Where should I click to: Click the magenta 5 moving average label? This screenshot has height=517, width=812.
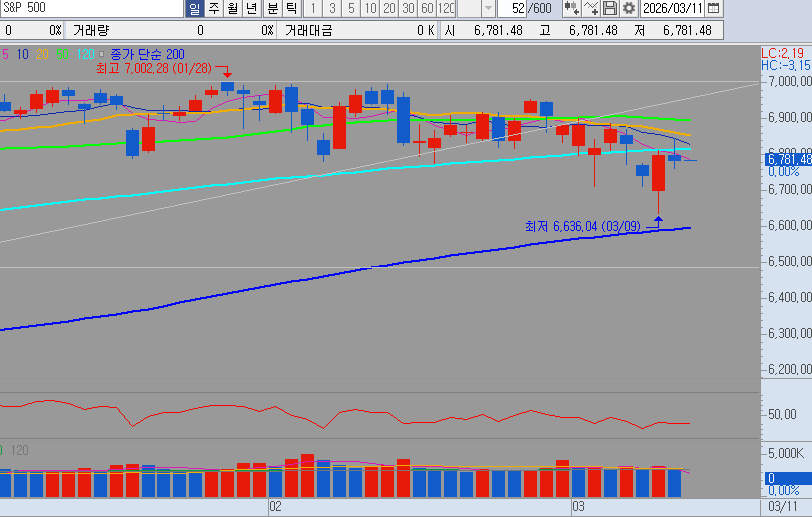click(x=5, y=54)
